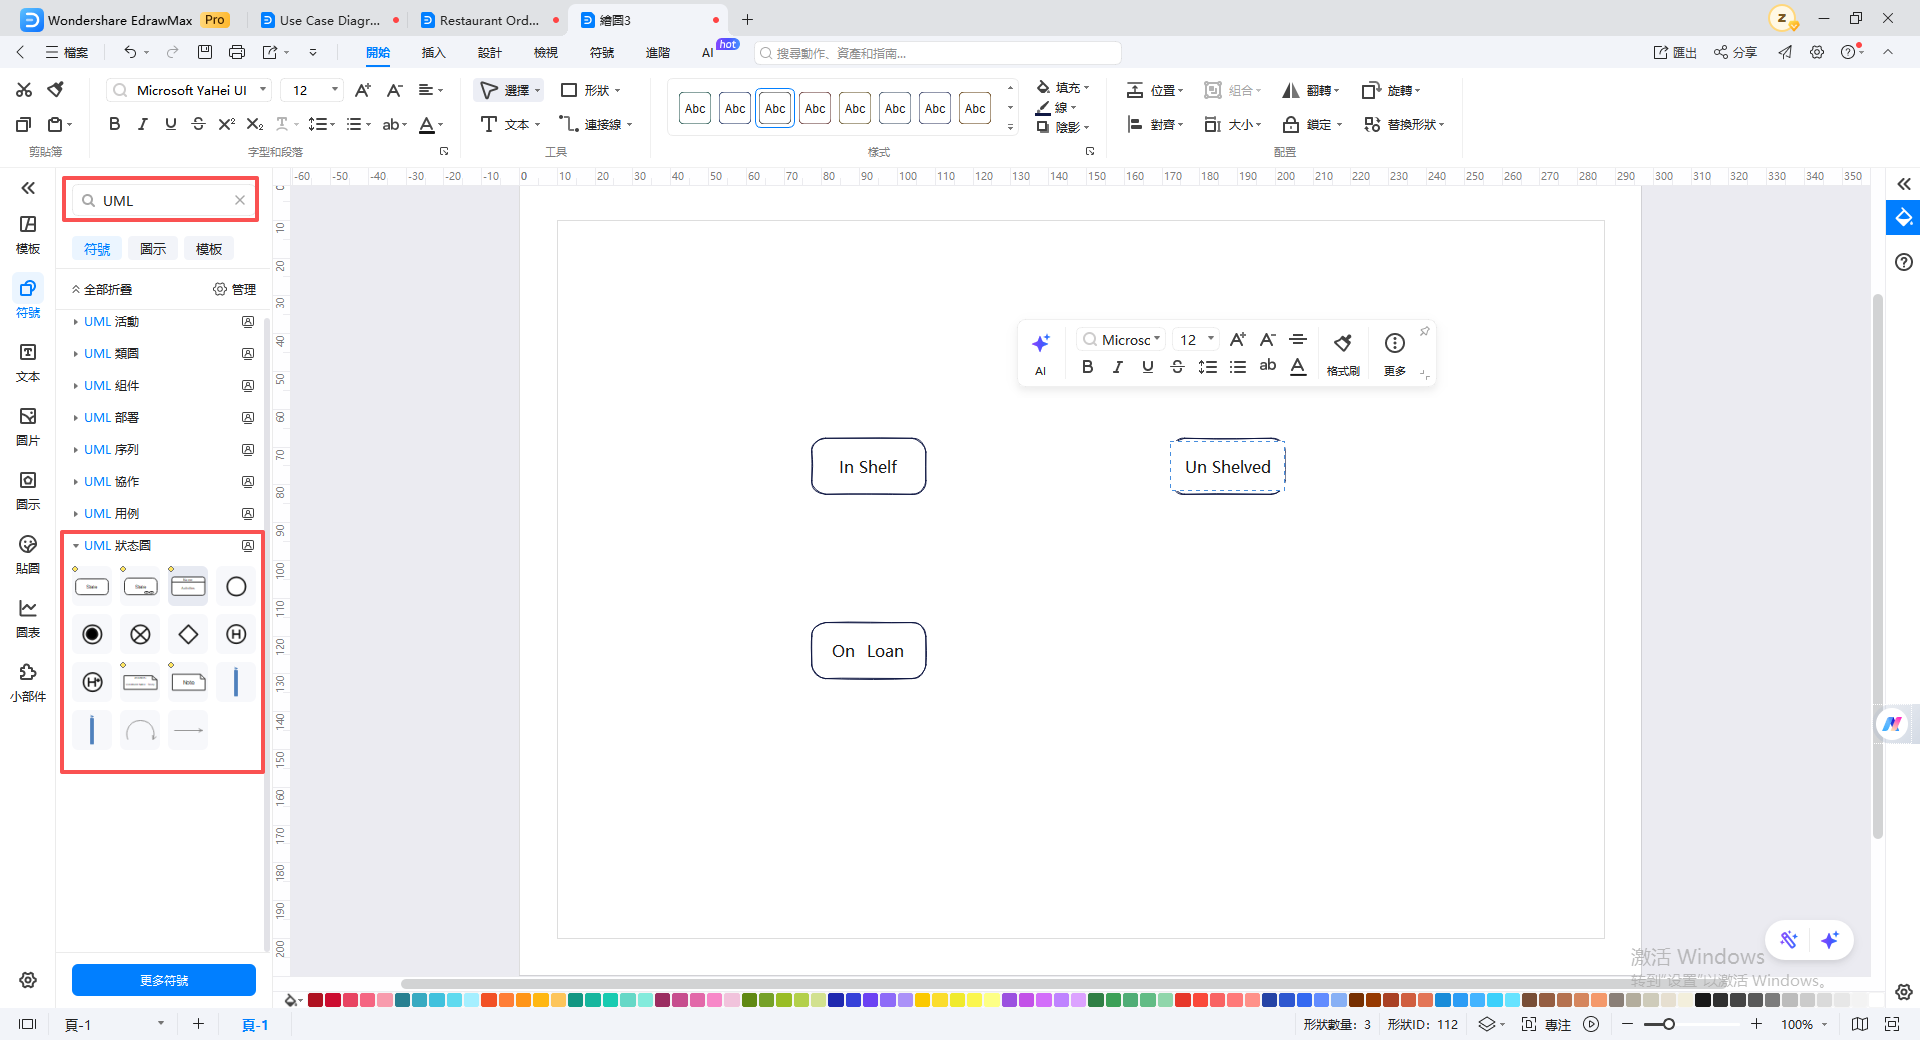The width and height of the screenshot is (1920, 1040).
Task: Pick the black swatch in color palette
Action: point(1702,1000)
